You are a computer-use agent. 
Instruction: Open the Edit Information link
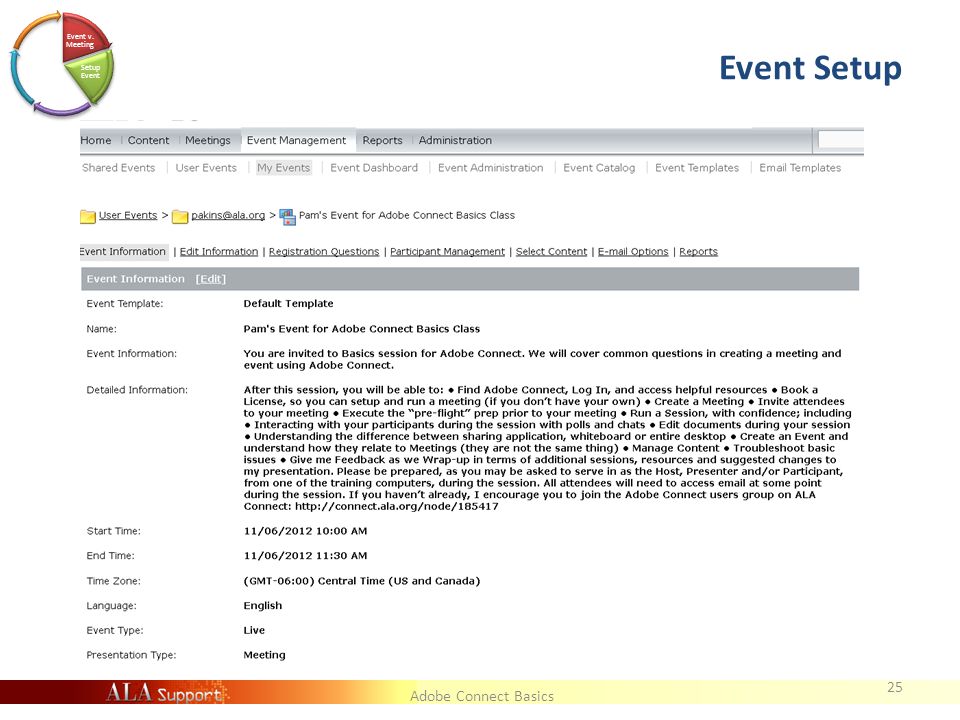coord(219,252)
